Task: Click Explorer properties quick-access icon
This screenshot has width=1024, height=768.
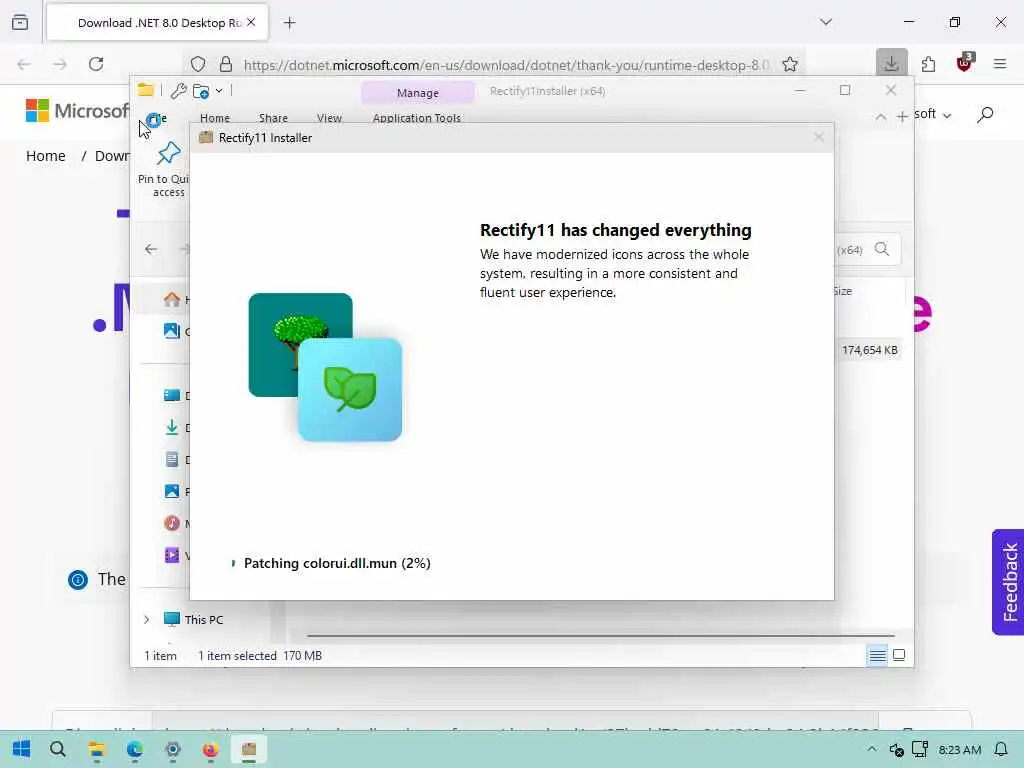Action: 178,91
